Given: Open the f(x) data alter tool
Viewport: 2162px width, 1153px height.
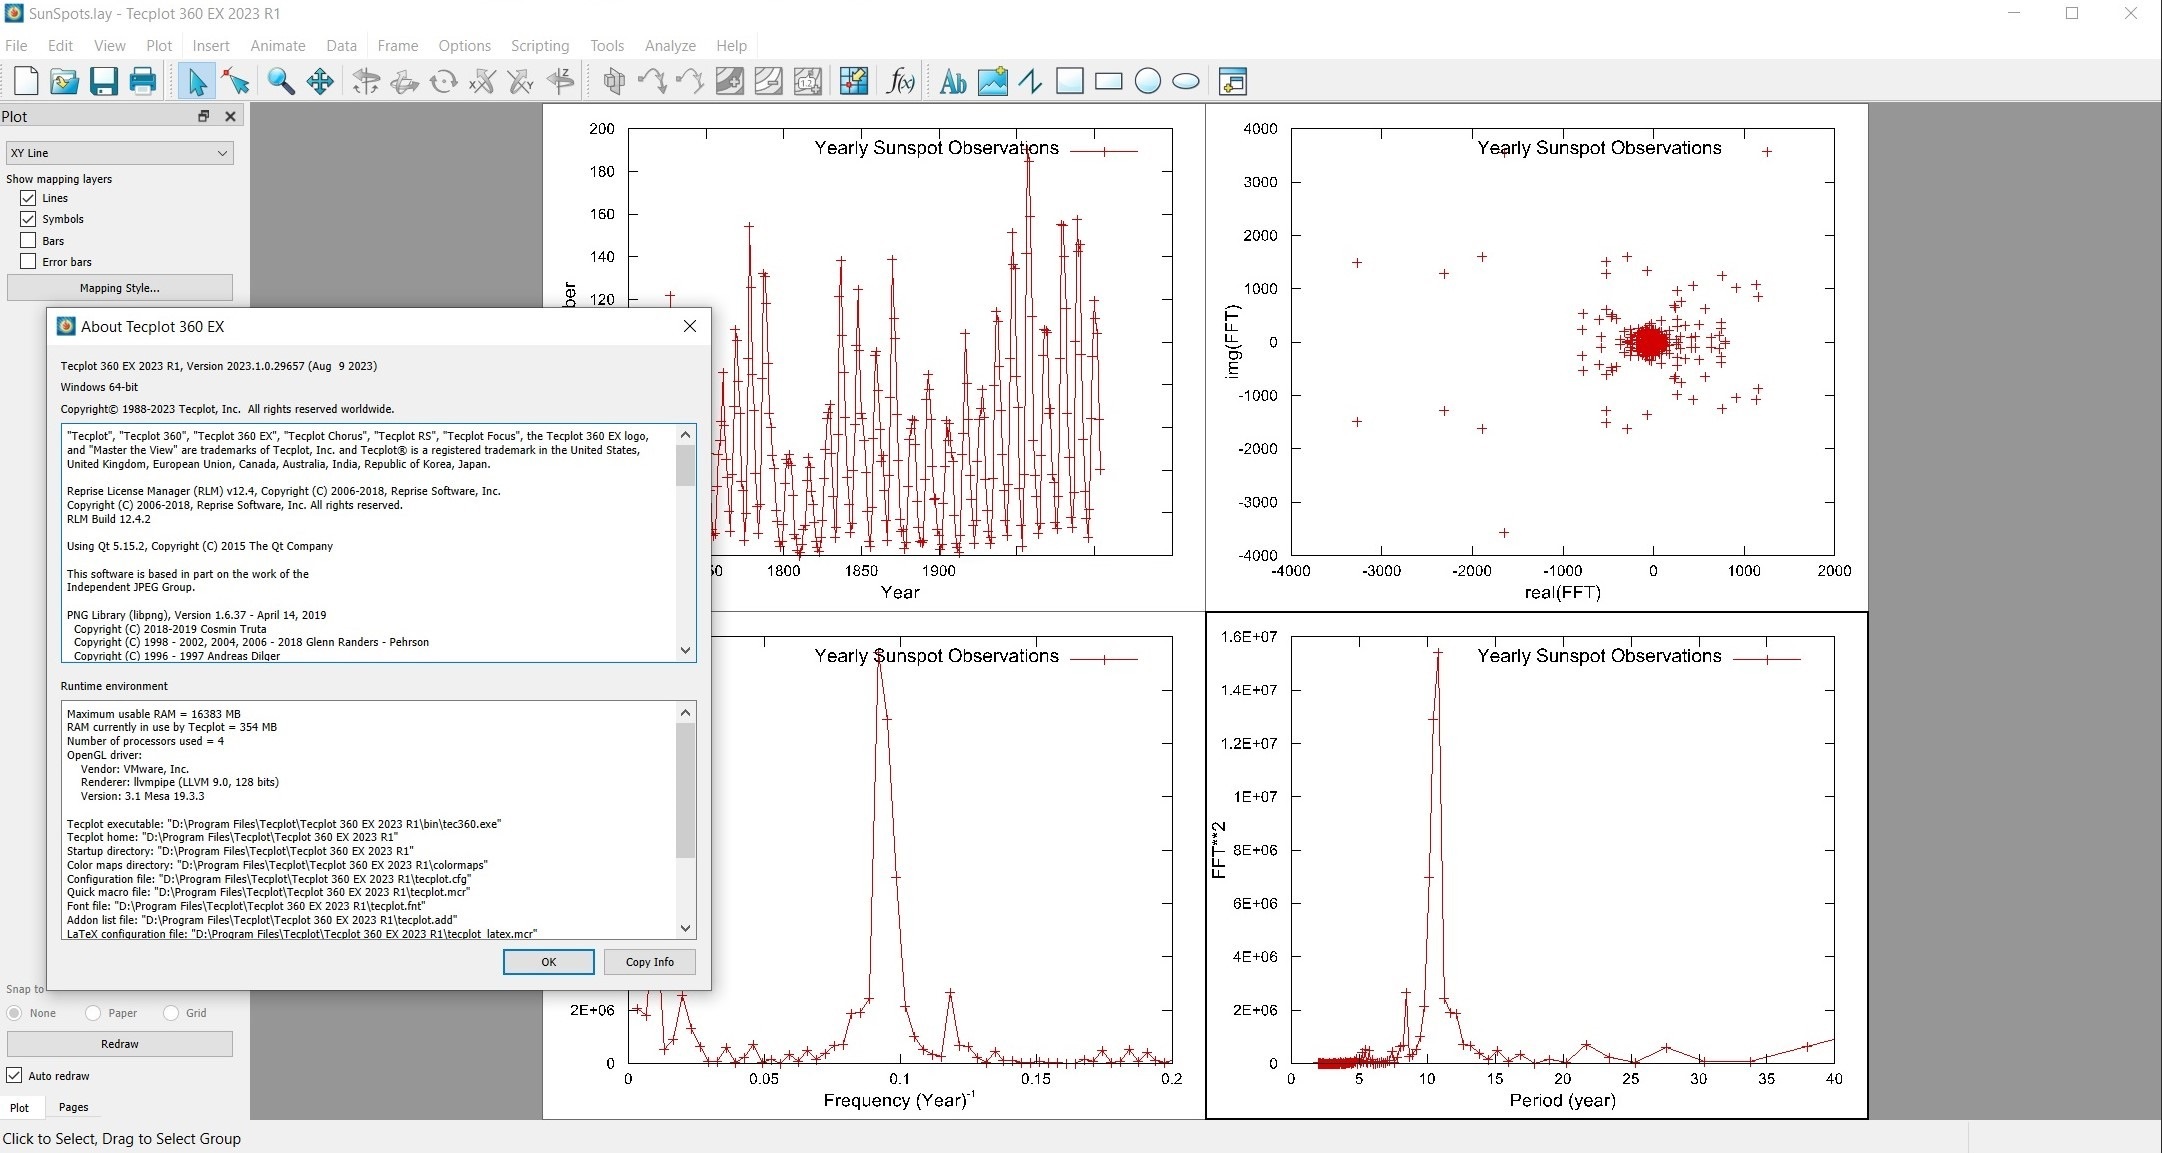Looking at the screenshot, I should point(900,81).
